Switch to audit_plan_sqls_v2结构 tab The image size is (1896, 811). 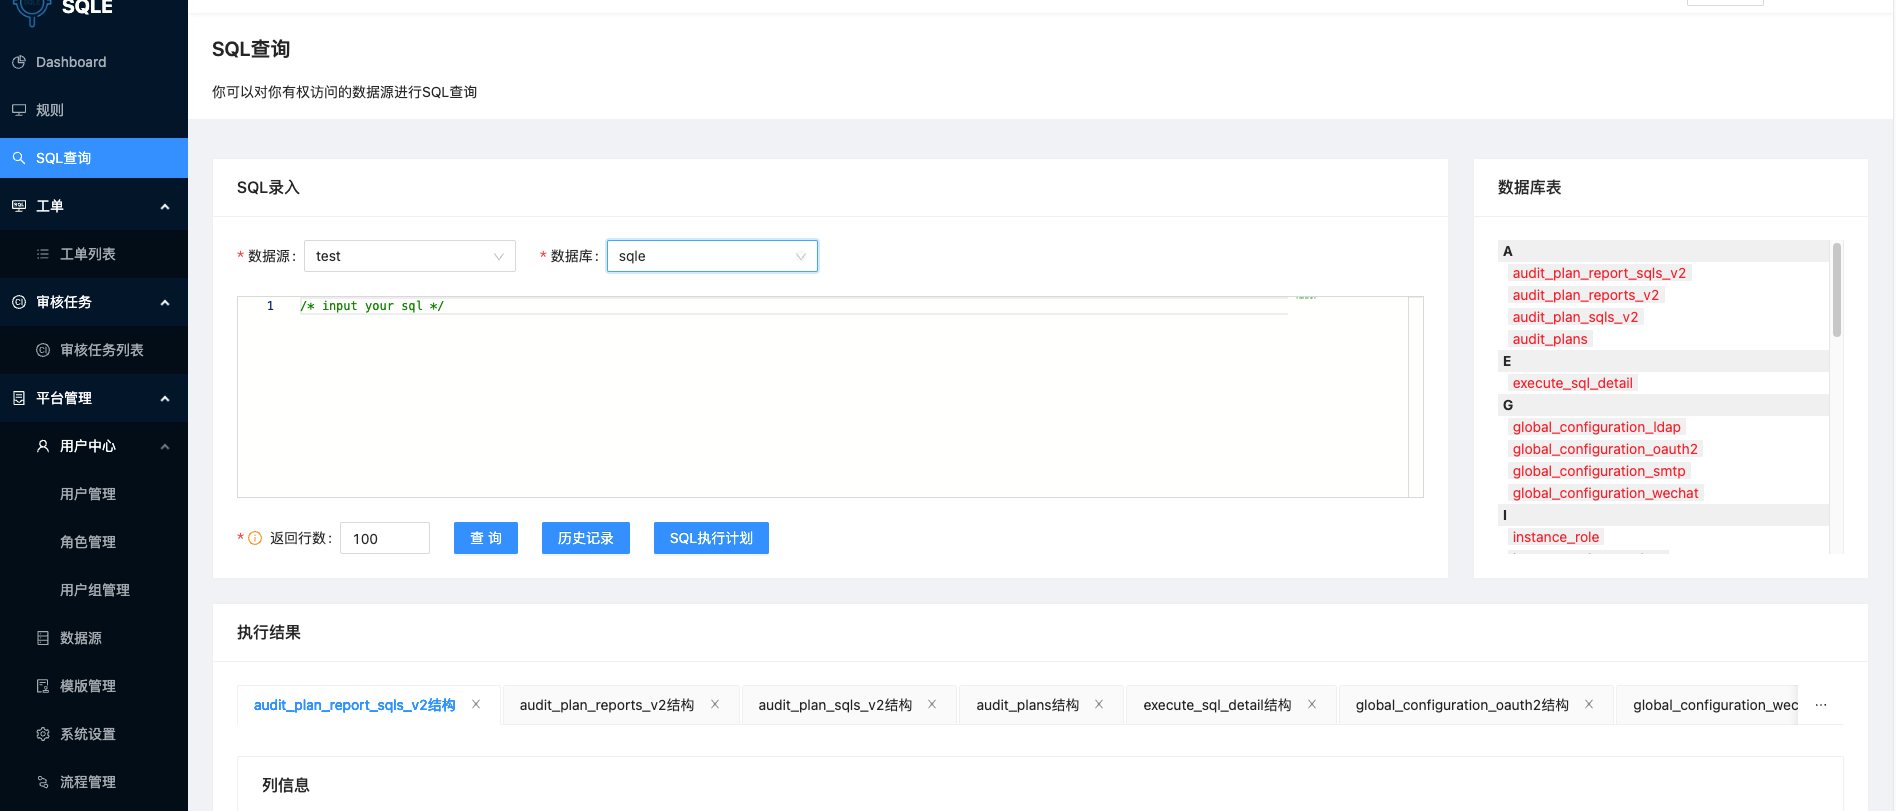[835, 705]
